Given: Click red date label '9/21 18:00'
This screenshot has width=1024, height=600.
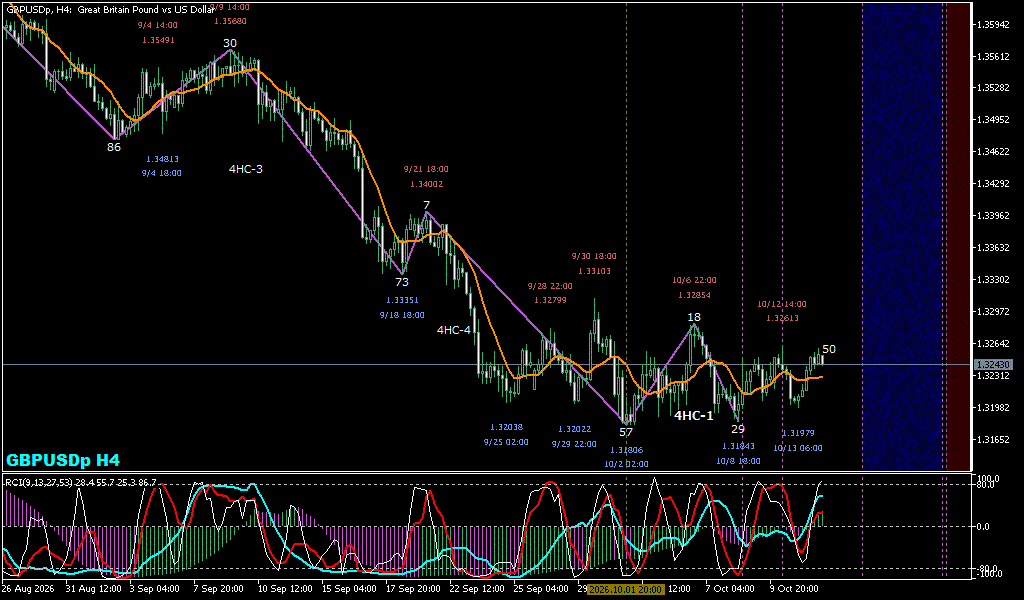Looking at the screenshot, I should (x=426, y=169).
